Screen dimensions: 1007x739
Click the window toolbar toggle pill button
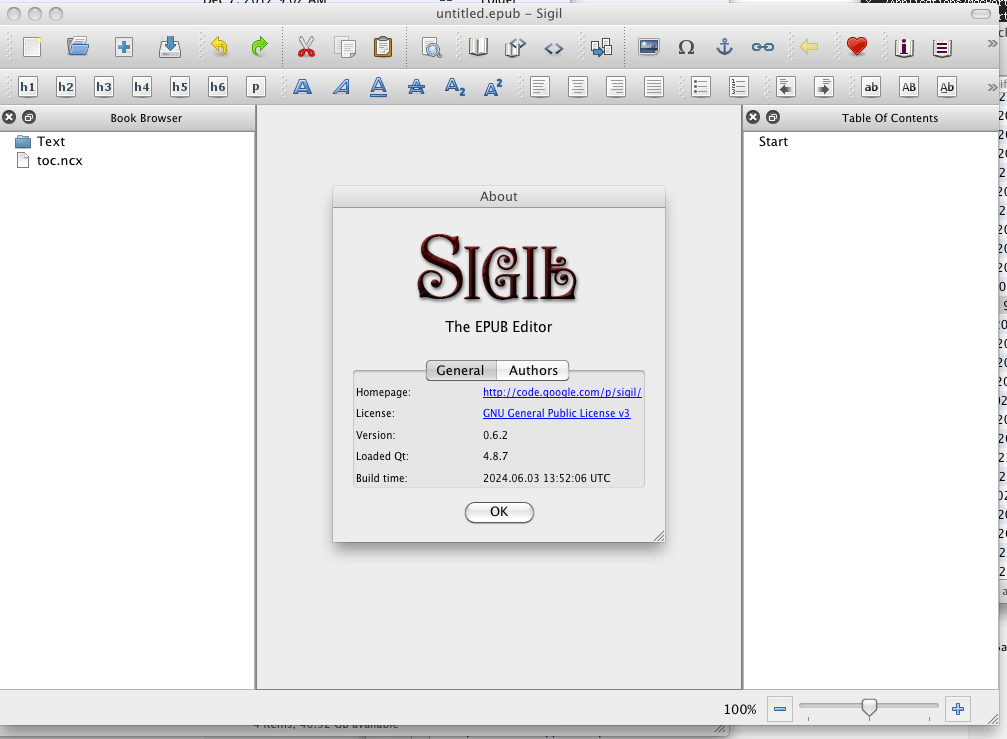(981, 13)
